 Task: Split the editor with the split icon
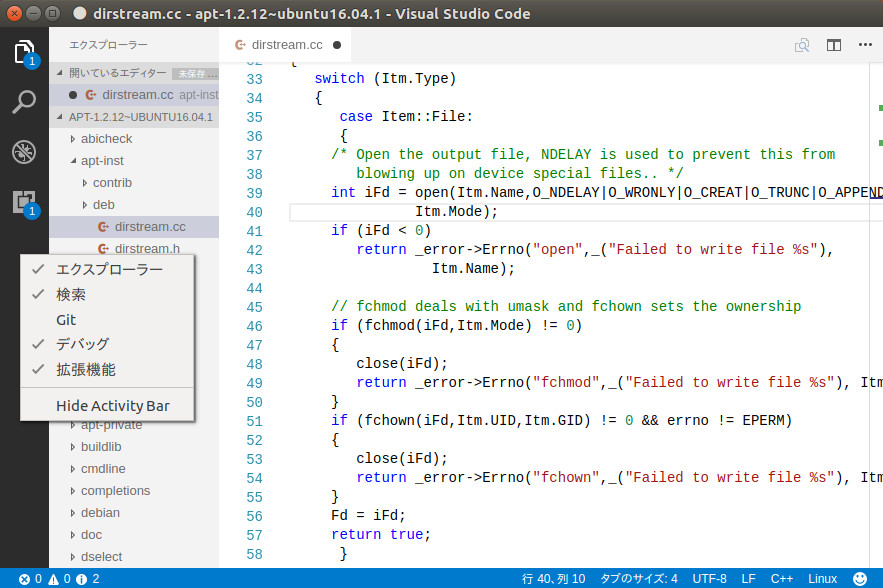[834, 45]
